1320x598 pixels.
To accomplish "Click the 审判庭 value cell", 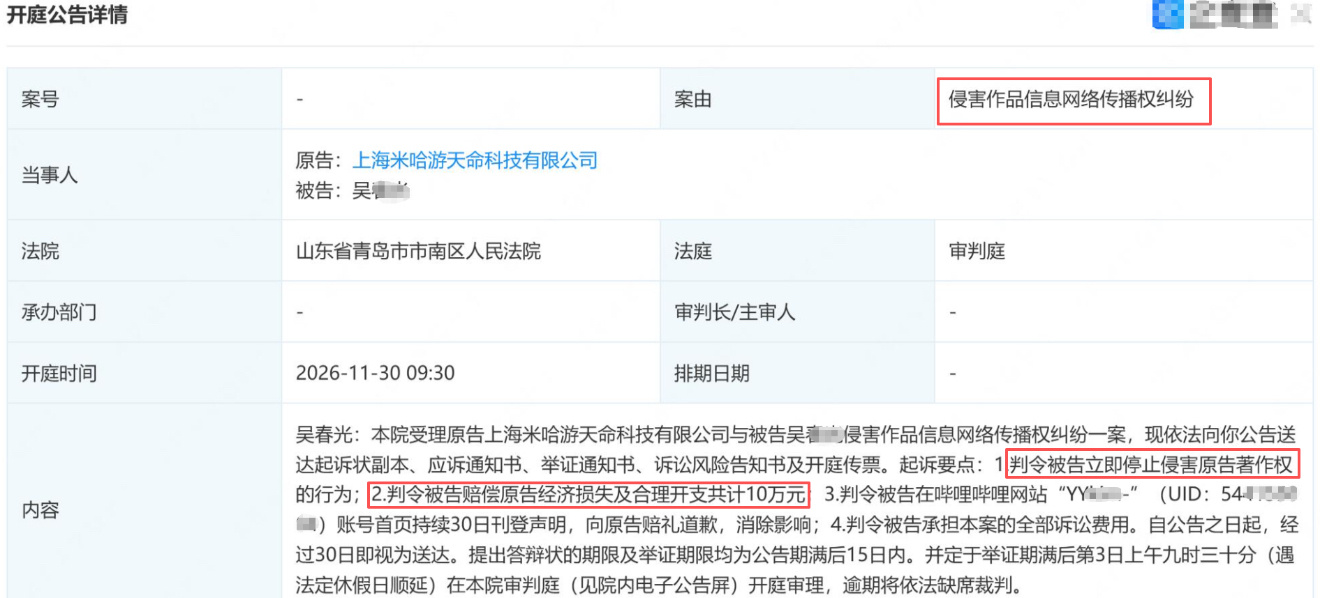I will [1123, 251].
